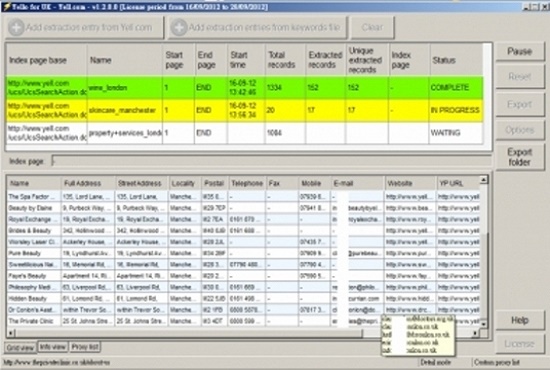Select the Sweetilicious Nai... row
550x370 pixels.
click(x=243, y=264)
